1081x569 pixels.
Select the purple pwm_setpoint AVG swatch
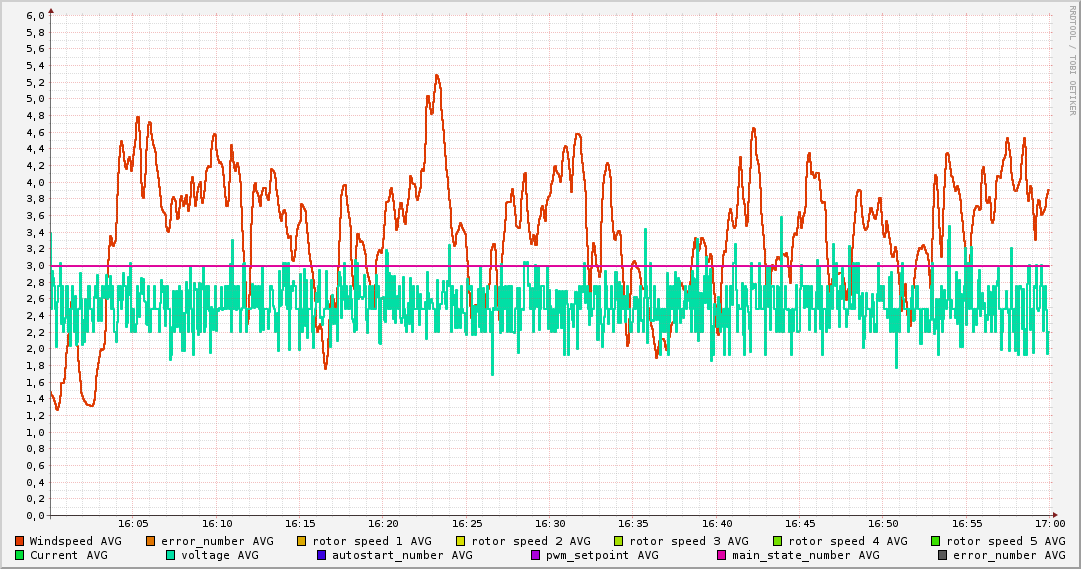(x=535, y=555)
